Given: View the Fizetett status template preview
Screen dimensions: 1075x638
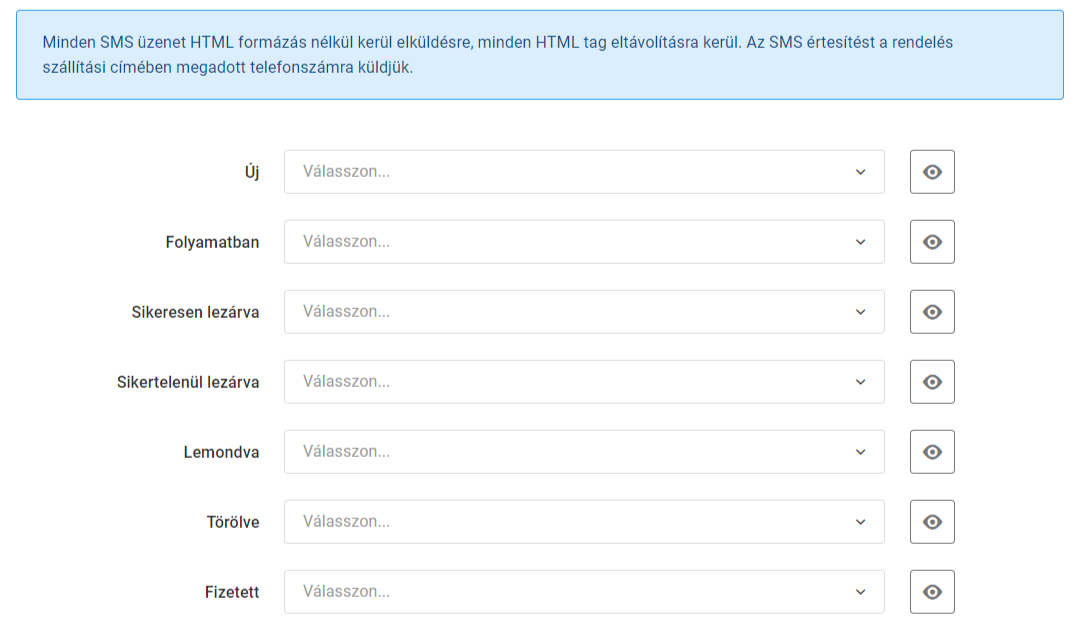Looking at the screenshot, I should pos(932,592).
